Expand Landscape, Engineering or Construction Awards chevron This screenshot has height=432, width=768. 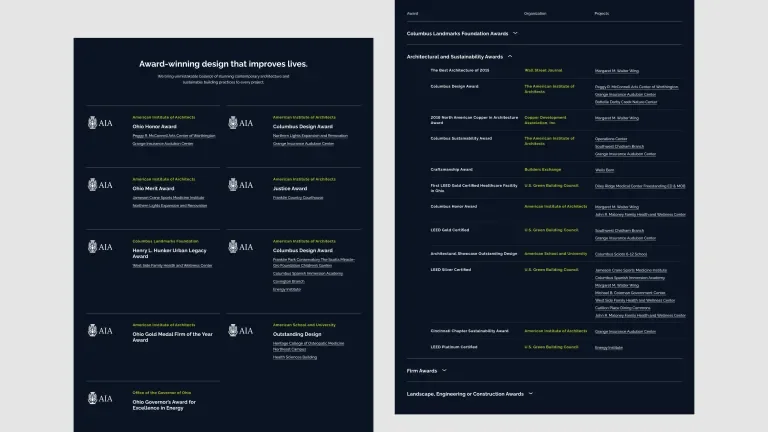click(x=530, y=393)
